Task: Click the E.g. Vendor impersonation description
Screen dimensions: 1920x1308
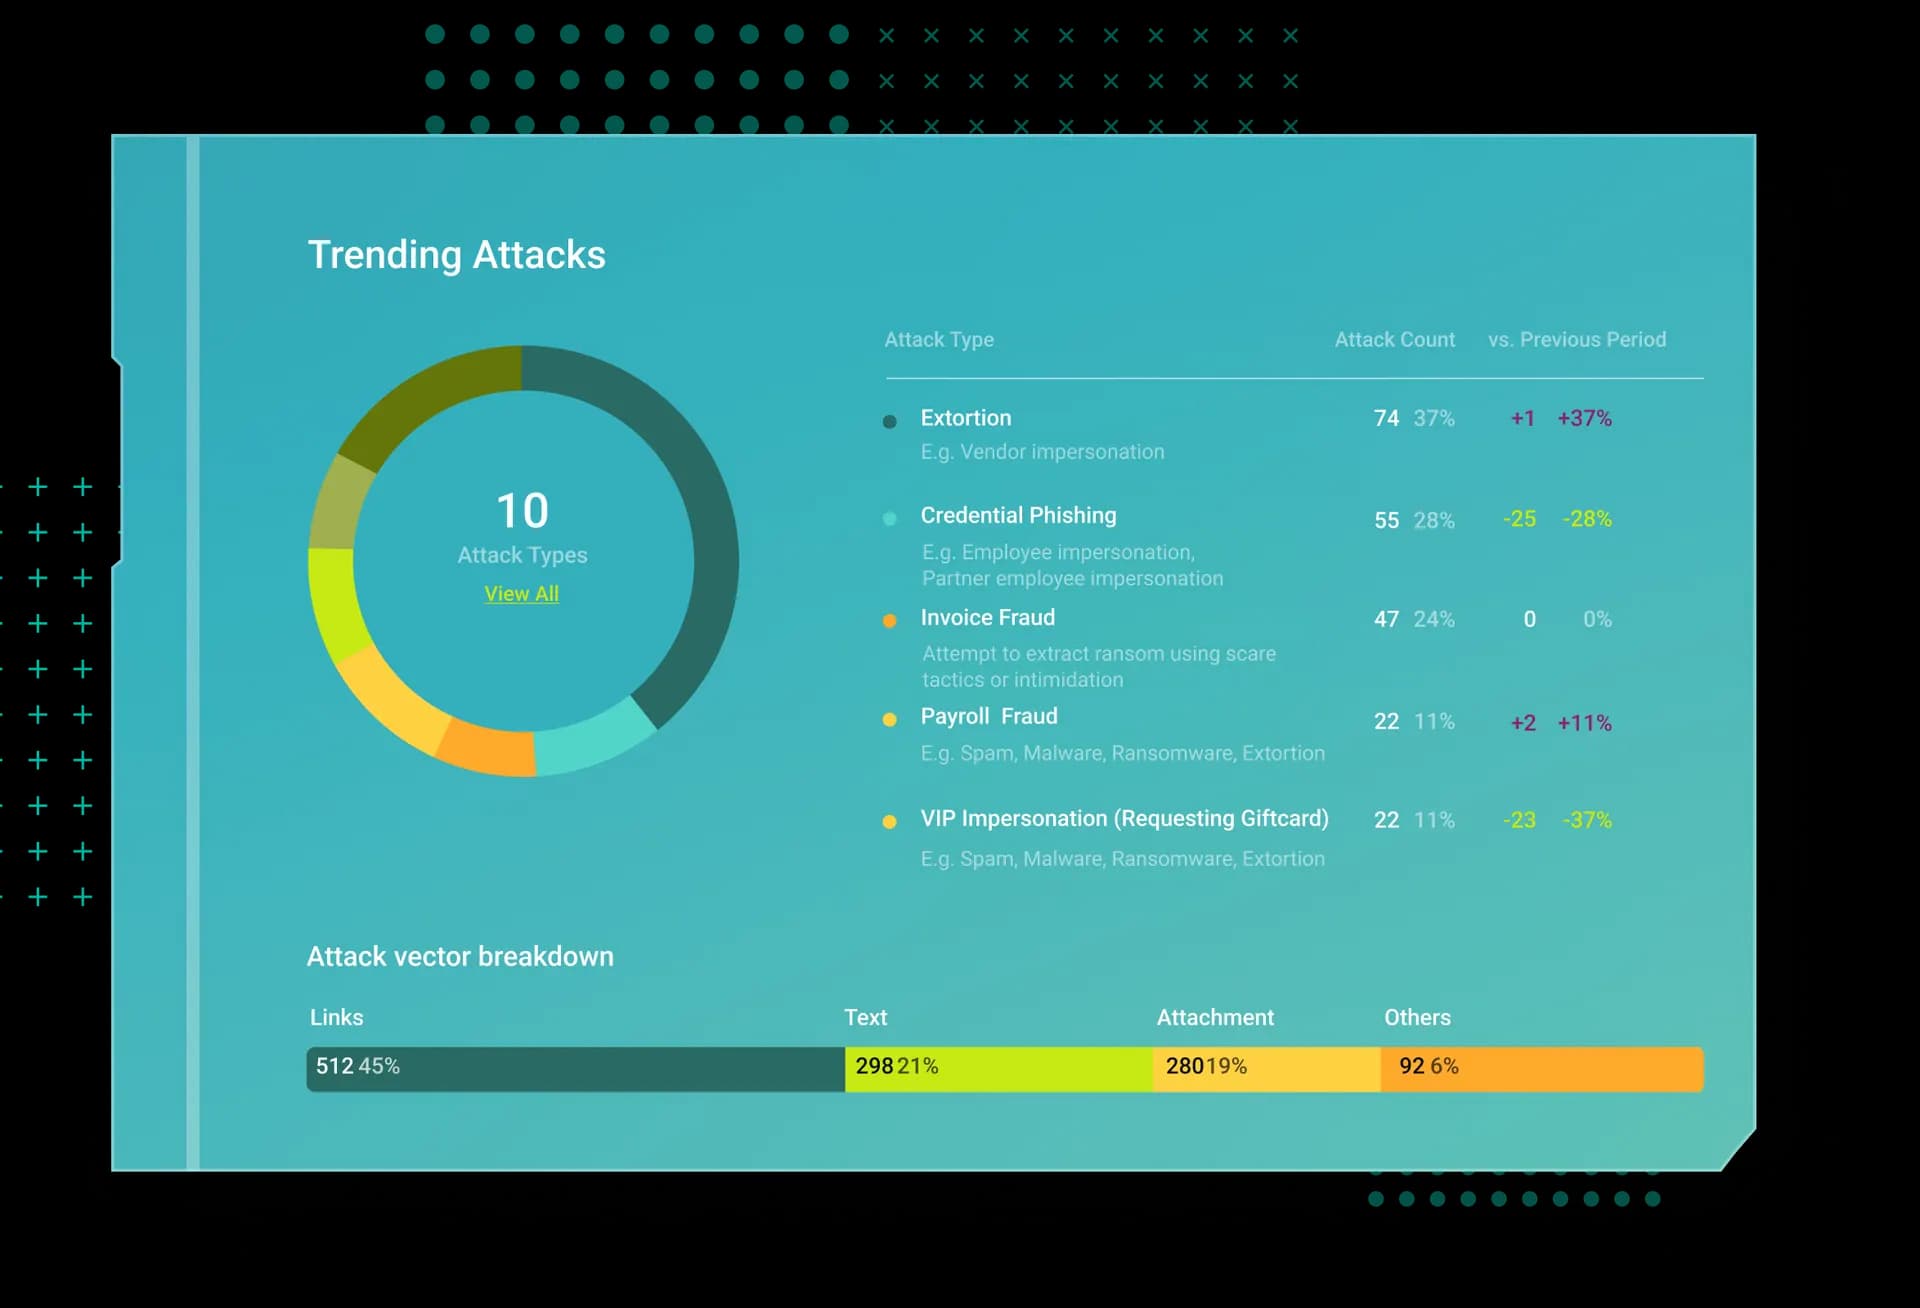Action: pyautogui.click(x=1042, y=451)
